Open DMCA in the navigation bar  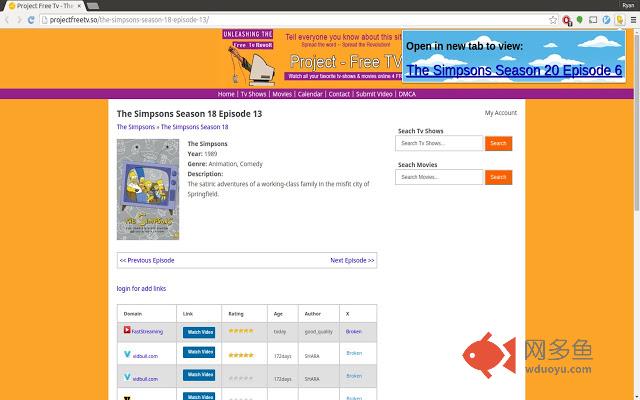407,94
